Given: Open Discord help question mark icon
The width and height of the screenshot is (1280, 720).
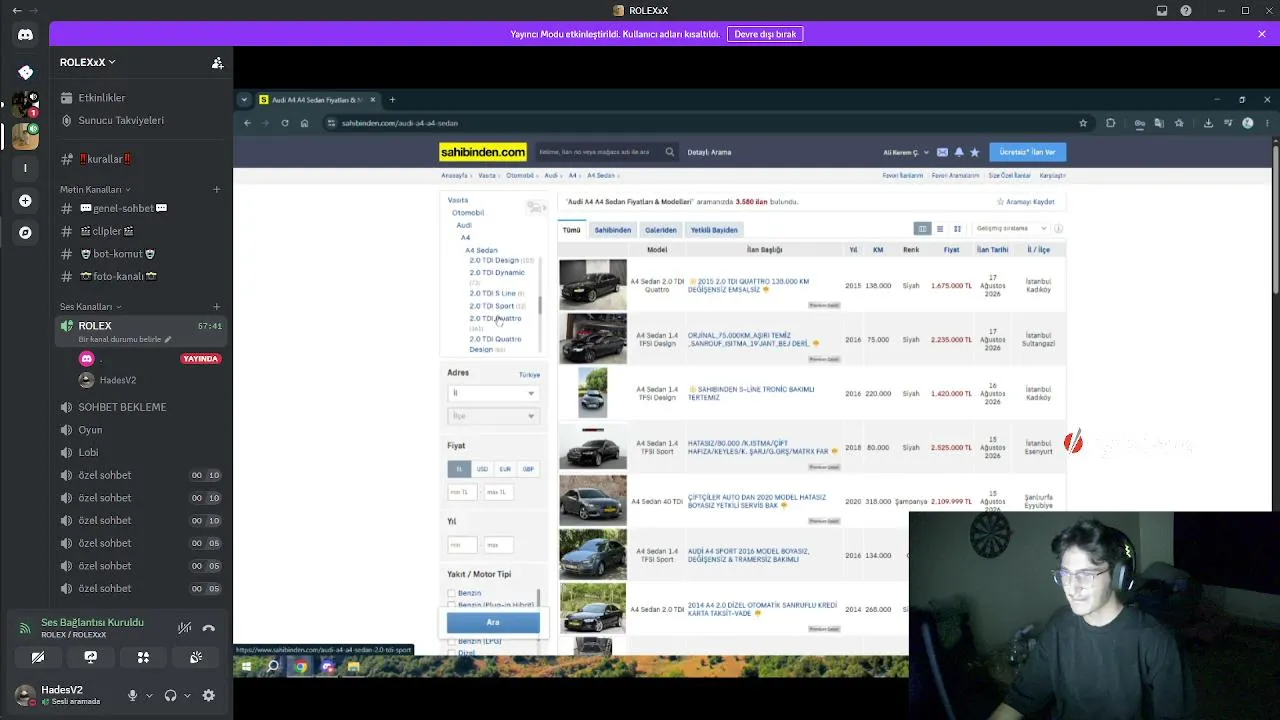Looking at the screenshot, I should click(1186, 11).
